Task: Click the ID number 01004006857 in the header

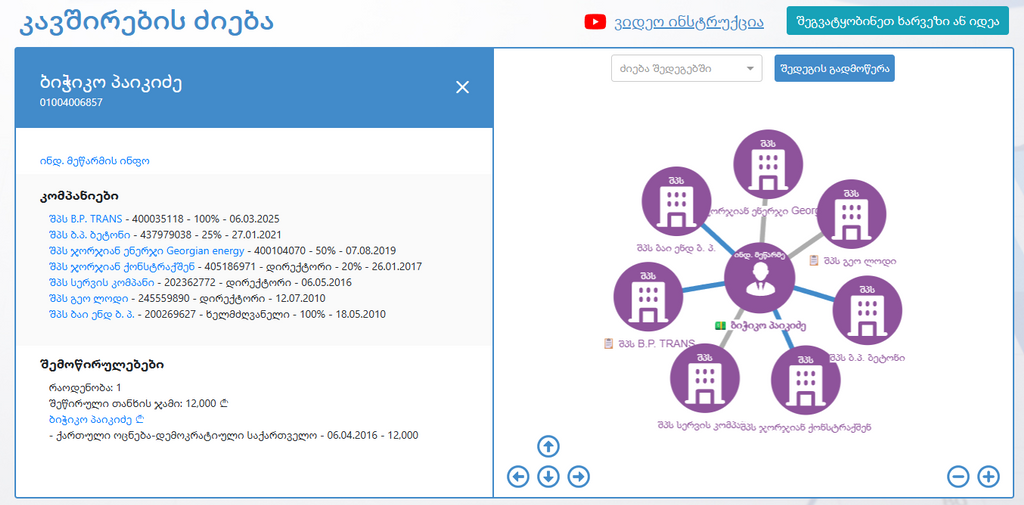Action: point(71,103)
